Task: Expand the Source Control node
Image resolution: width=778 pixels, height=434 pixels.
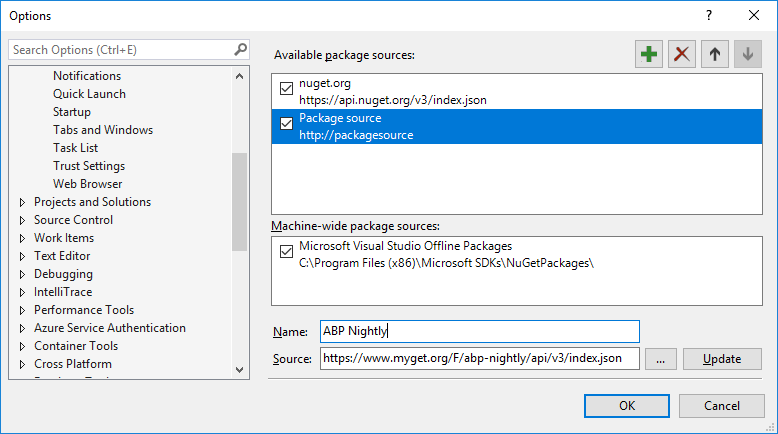Action: coord(23,221)
